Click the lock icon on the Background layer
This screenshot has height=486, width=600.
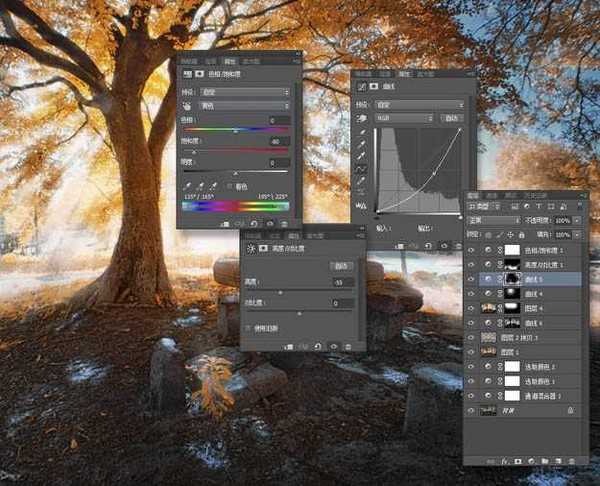(x=571, y=410)
